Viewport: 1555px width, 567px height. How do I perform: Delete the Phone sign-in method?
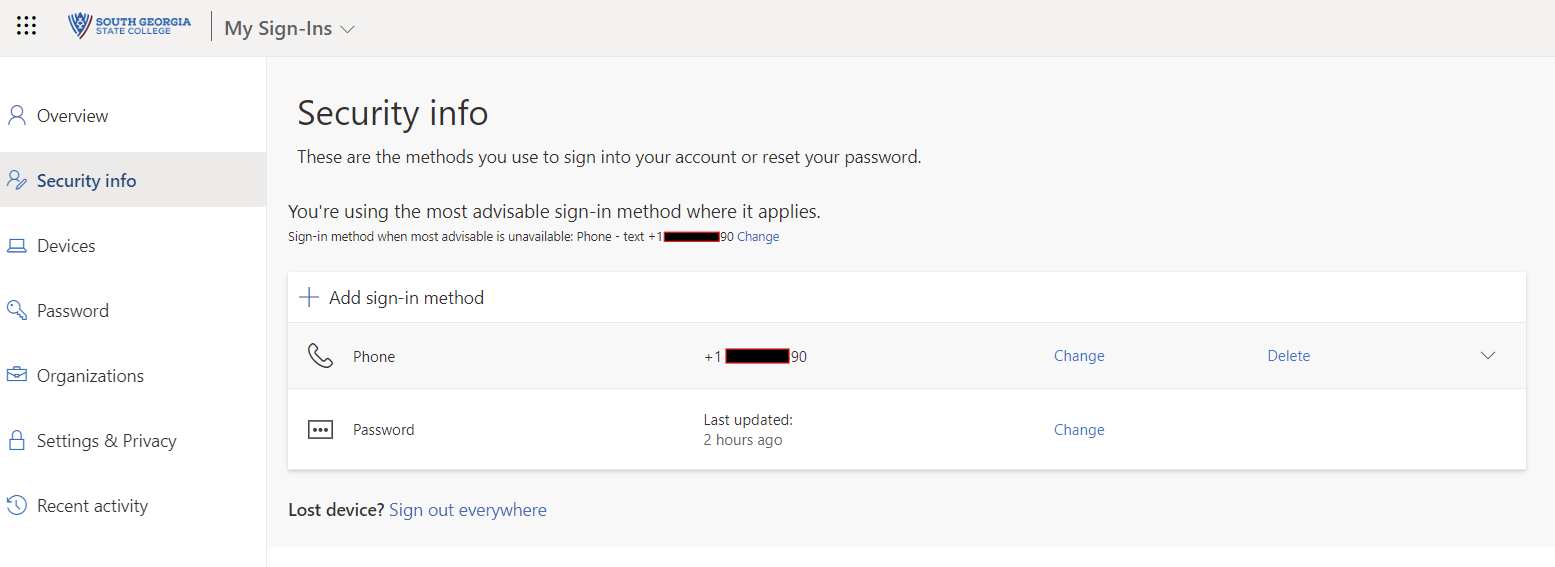pyautogui.click(x=1288, y=356)
